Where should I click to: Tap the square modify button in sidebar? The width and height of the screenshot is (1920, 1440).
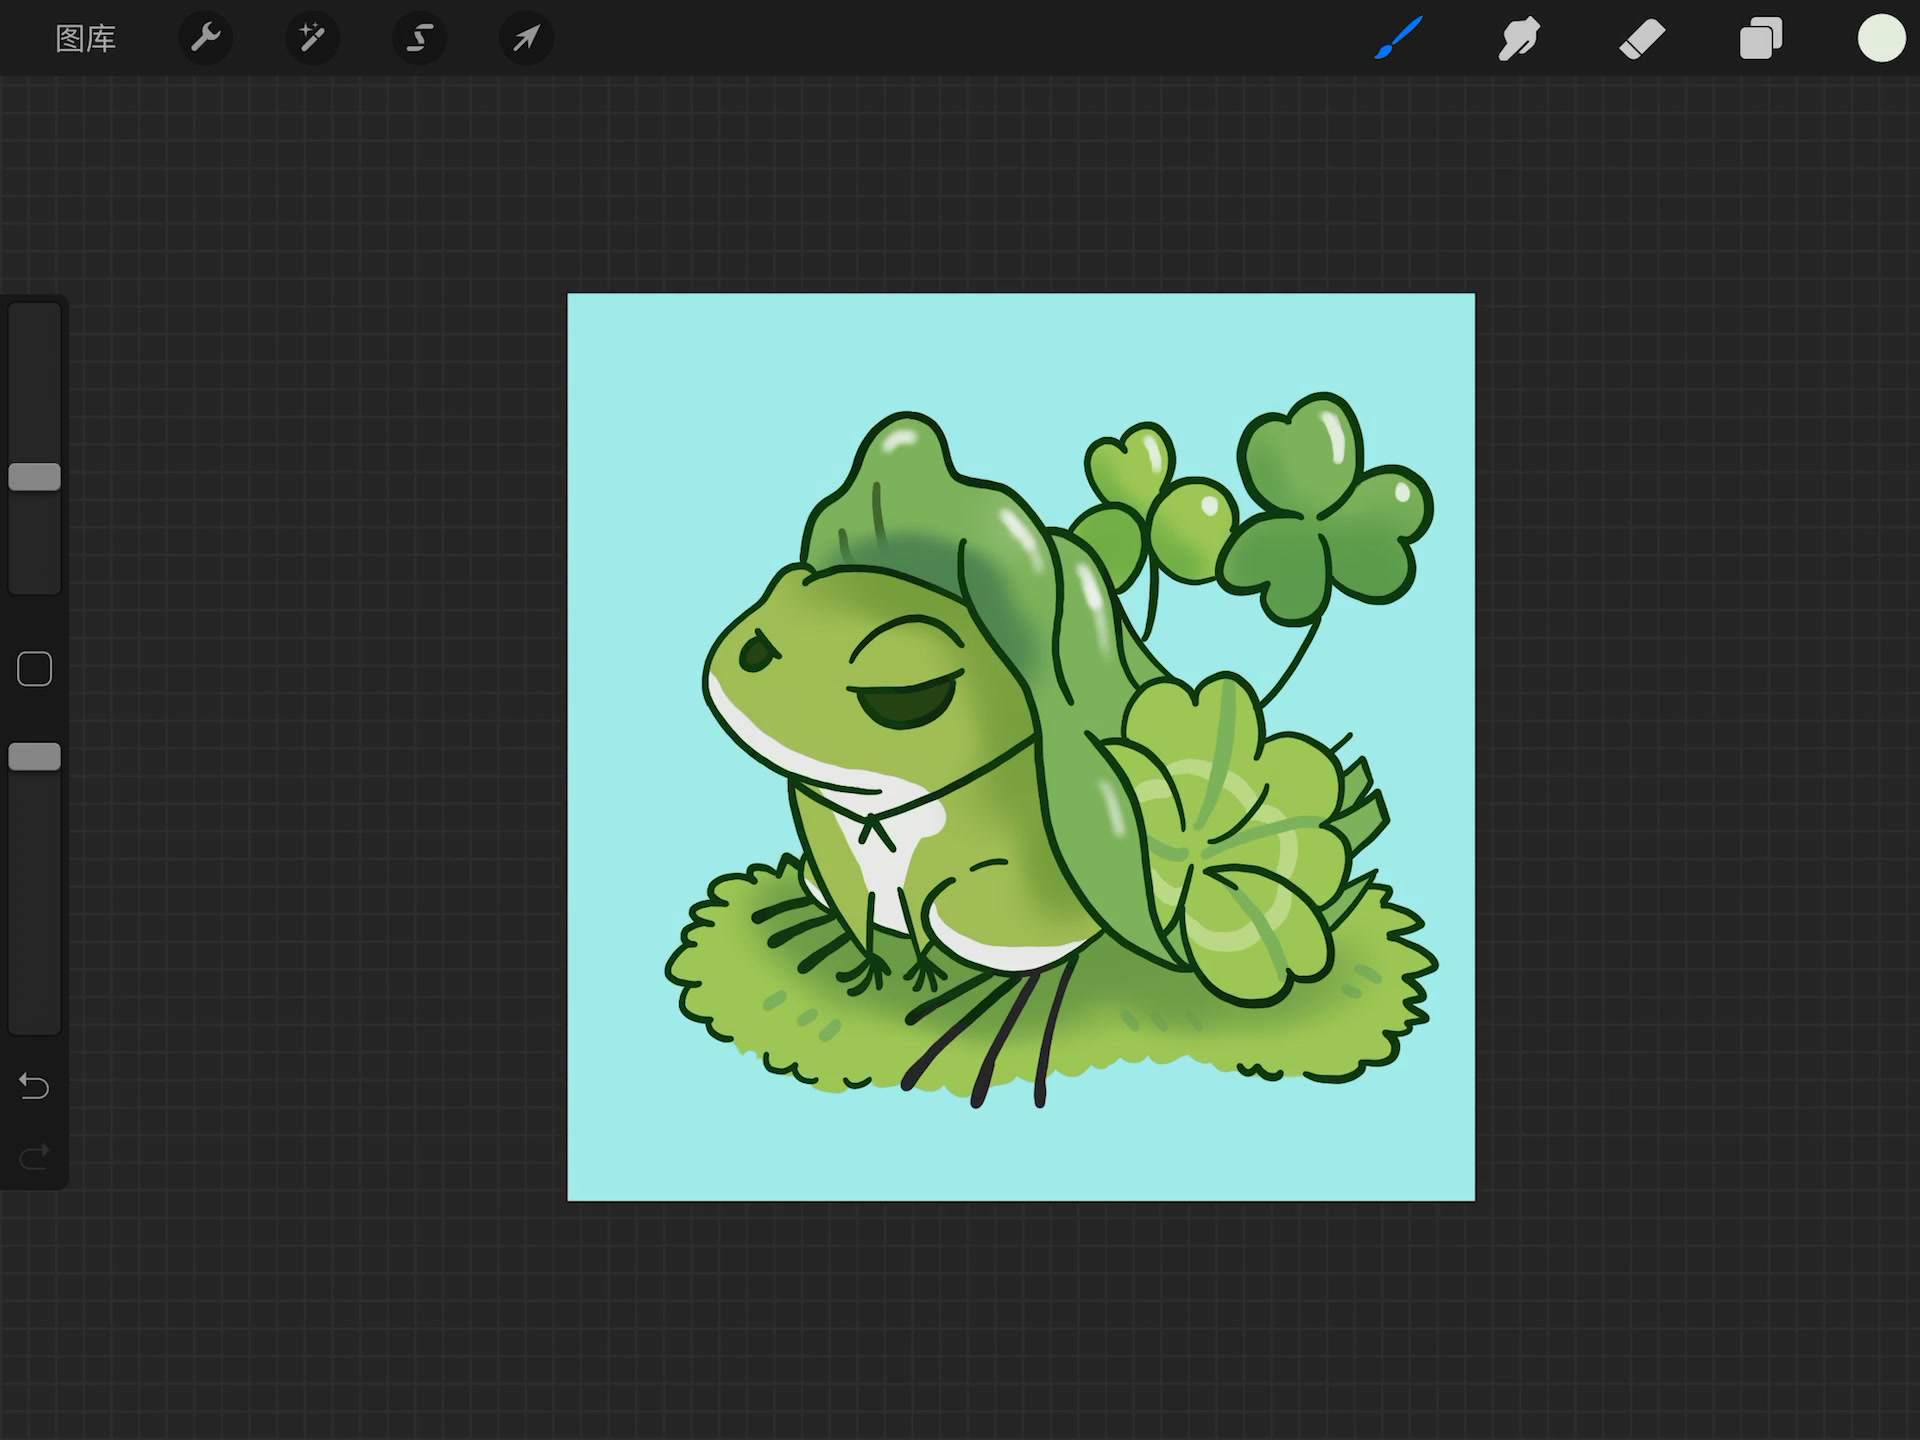[x=35, y=669]
